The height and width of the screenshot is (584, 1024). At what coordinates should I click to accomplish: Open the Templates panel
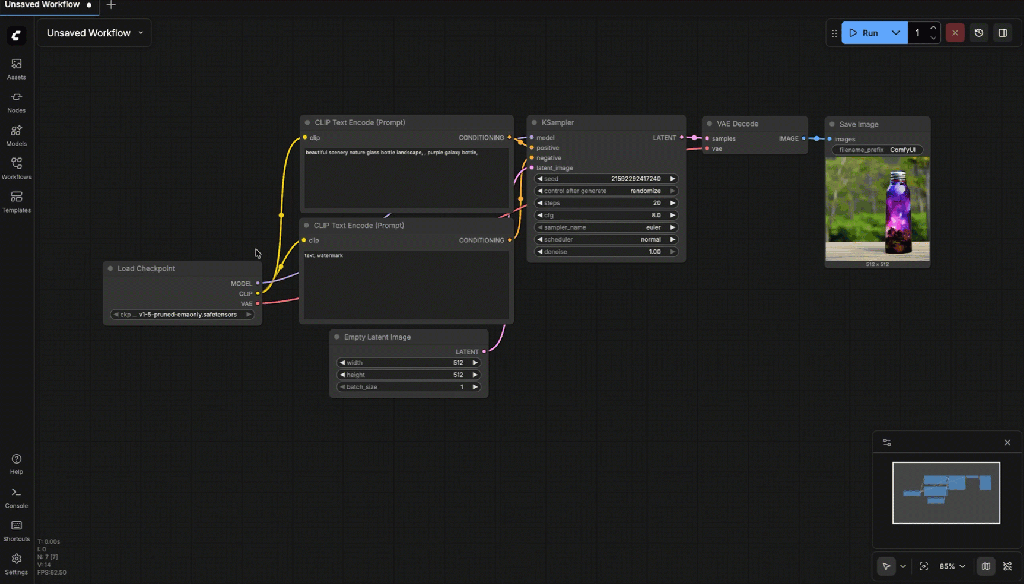pos(17,201)
